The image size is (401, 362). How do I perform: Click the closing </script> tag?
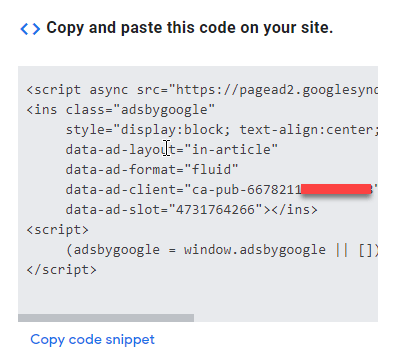point(62,270)
